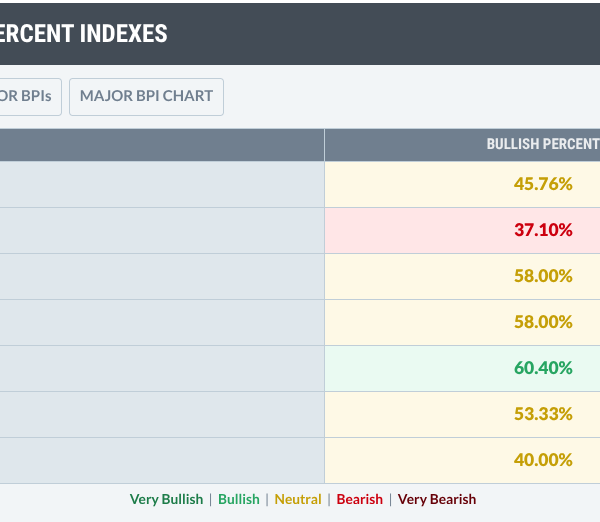Click the Very Bullish legend label

(x=166, y=499)
